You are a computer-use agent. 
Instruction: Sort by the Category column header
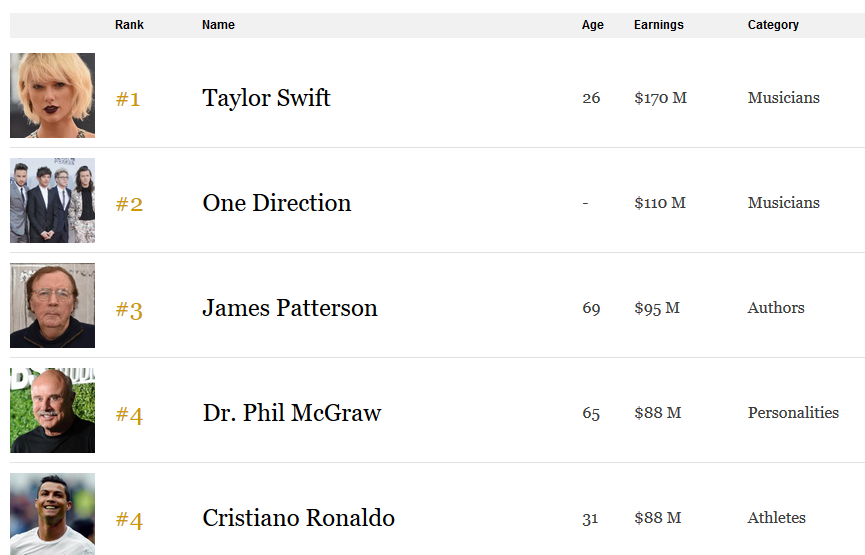pyautogui.click(x=773, y=25)
